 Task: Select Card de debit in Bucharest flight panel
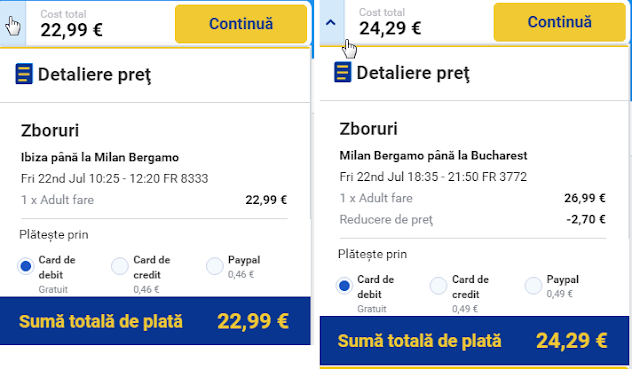[x=344, y=286]
